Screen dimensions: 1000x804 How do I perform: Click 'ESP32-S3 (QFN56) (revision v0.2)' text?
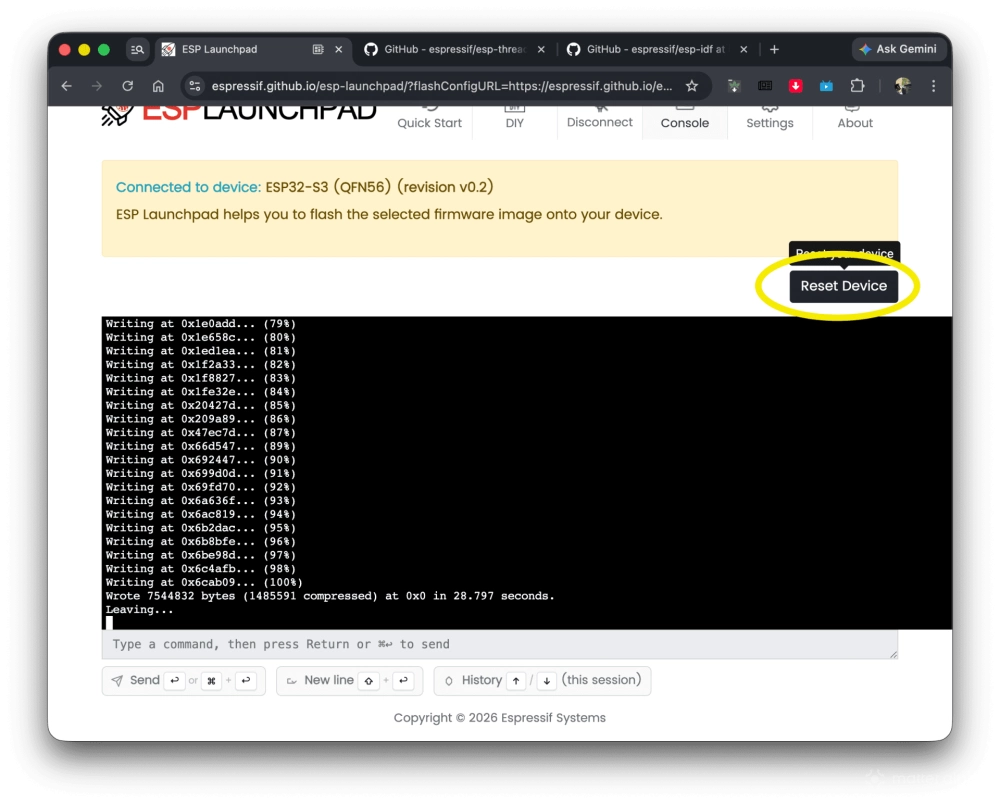379,187
